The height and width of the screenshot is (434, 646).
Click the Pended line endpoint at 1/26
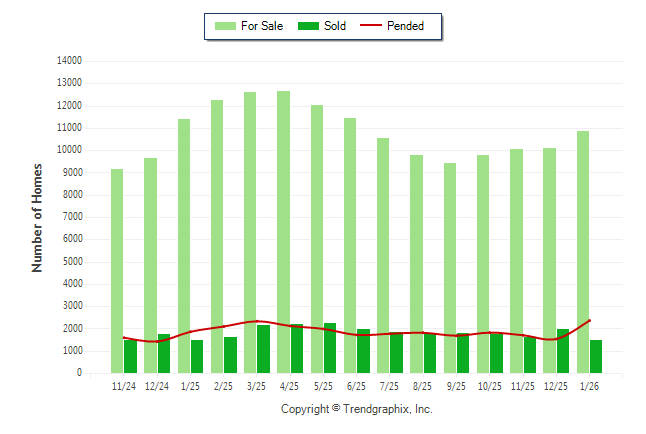[590, 320]
